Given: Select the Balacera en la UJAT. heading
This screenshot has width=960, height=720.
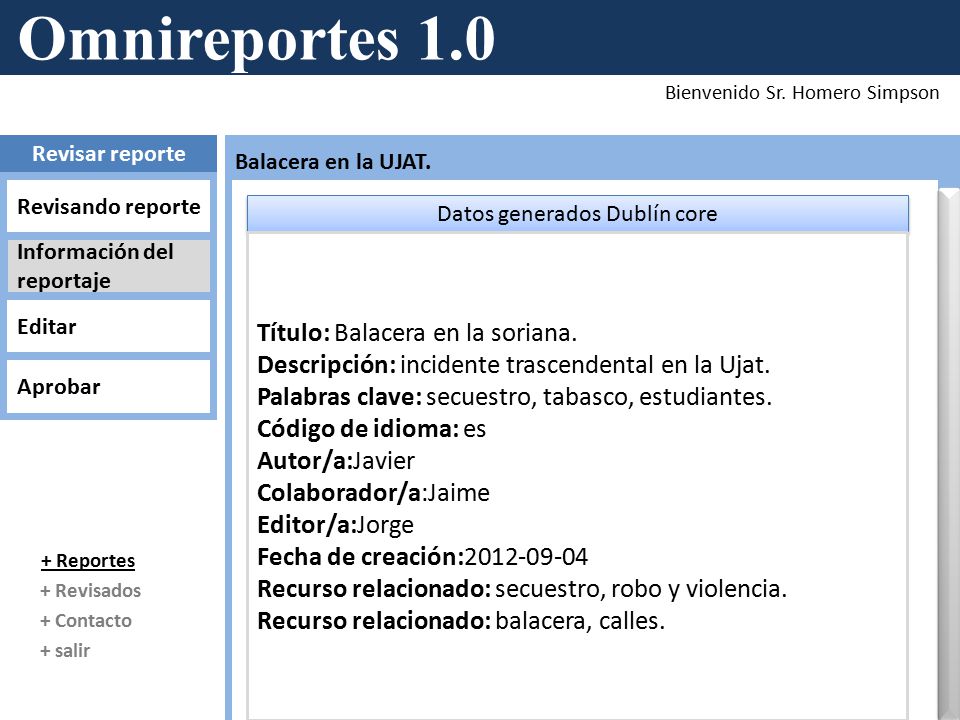Looking at the screenshot, I should 333,162.
